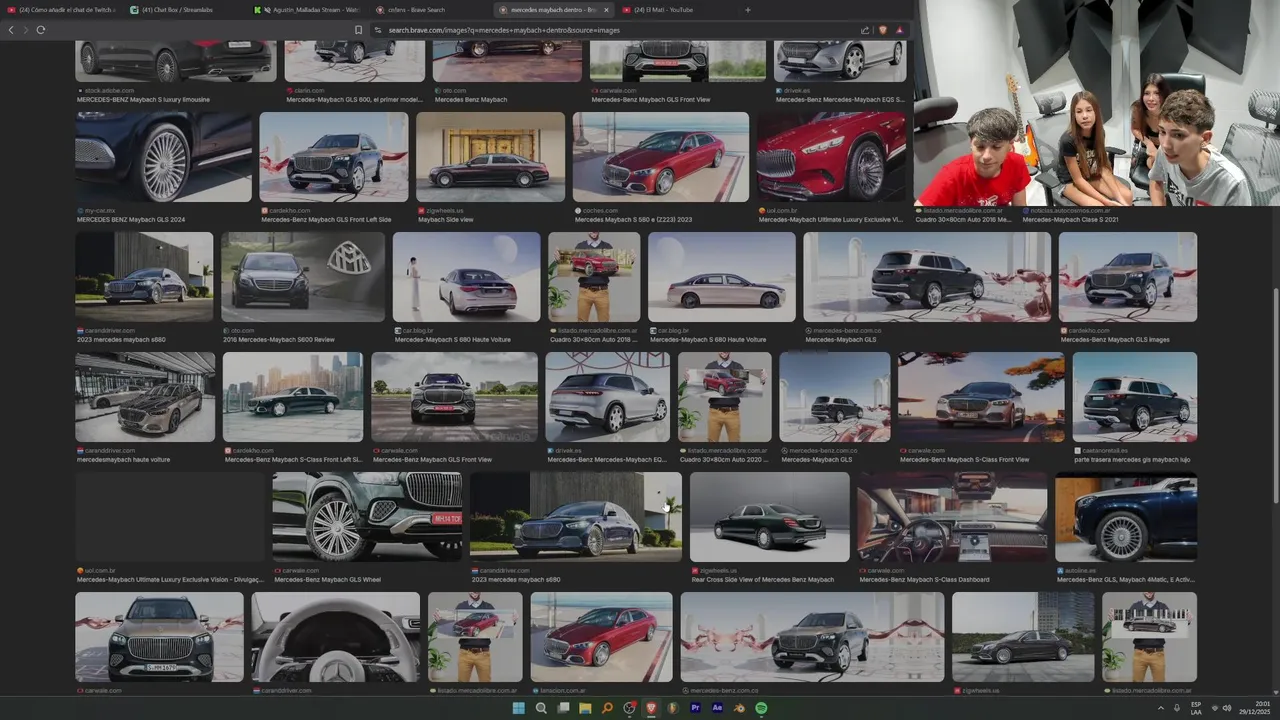Open the Mercedes-Benz GLS Maybach 4Matic blue image
Image resolution: width=1280 pixels, height=720 pixels.
tap(1126, 517)
